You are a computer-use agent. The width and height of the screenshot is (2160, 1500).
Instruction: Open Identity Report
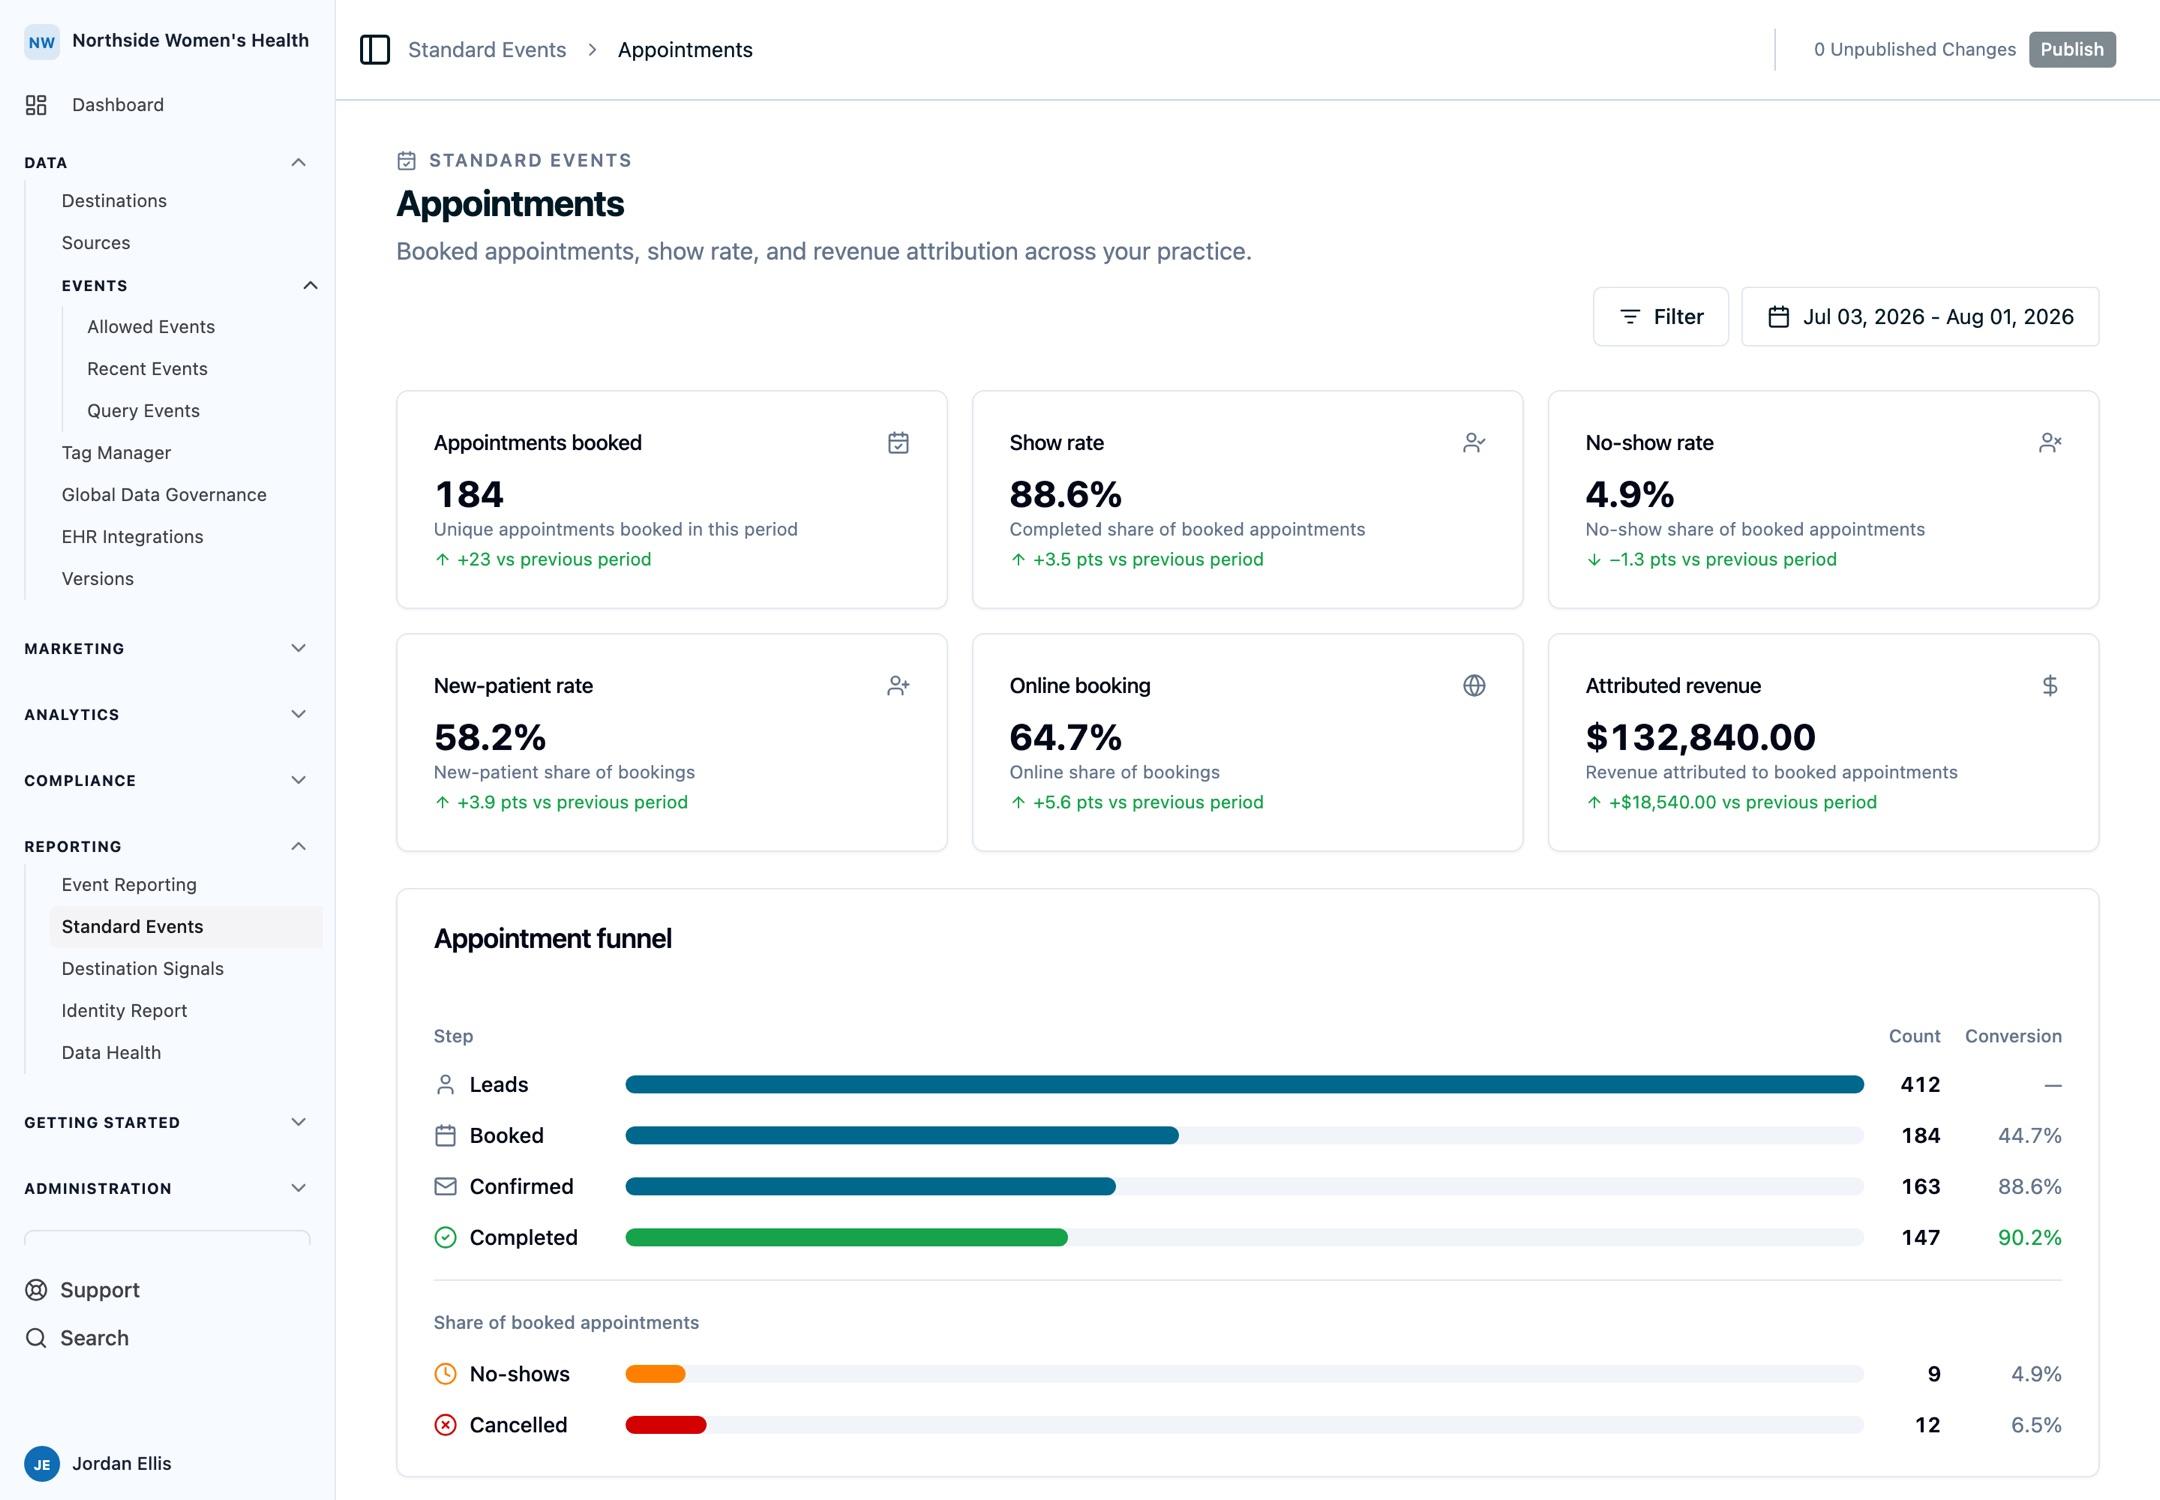(x=124, y=1011)
